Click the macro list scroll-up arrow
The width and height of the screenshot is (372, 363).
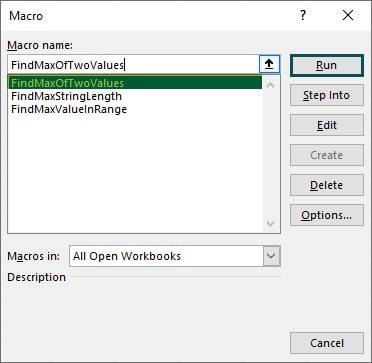pyautogui.click(x=271, y=85)
